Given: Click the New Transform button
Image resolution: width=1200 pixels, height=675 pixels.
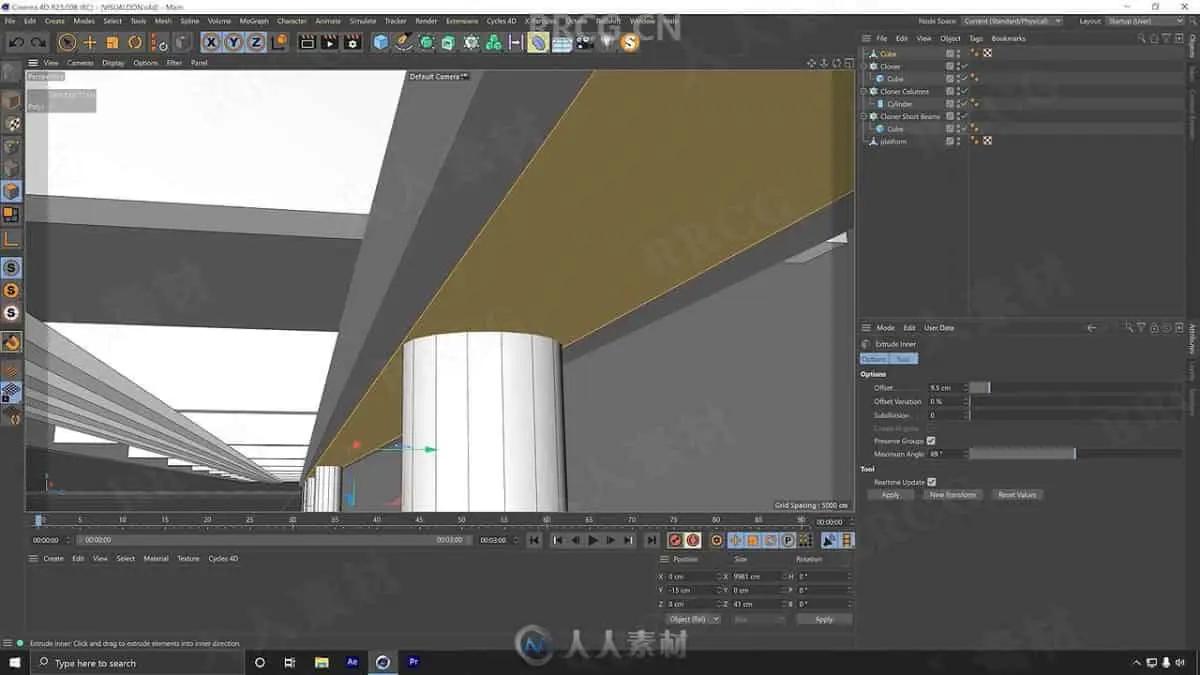Looking at the screenshot, I should [x=952, y=495].
